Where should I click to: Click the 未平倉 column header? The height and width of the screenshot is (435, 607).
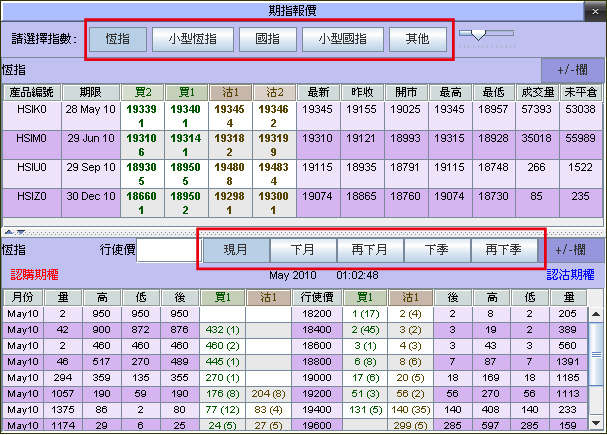[581, 92]
